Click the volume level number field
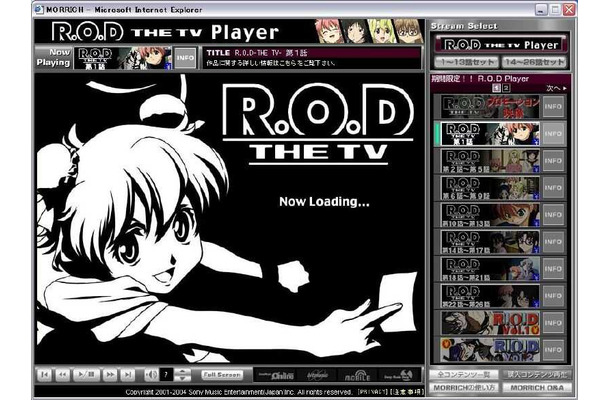The width and height of the screenshot is (610, 400). pyautogui.click(x=167, y=375)
